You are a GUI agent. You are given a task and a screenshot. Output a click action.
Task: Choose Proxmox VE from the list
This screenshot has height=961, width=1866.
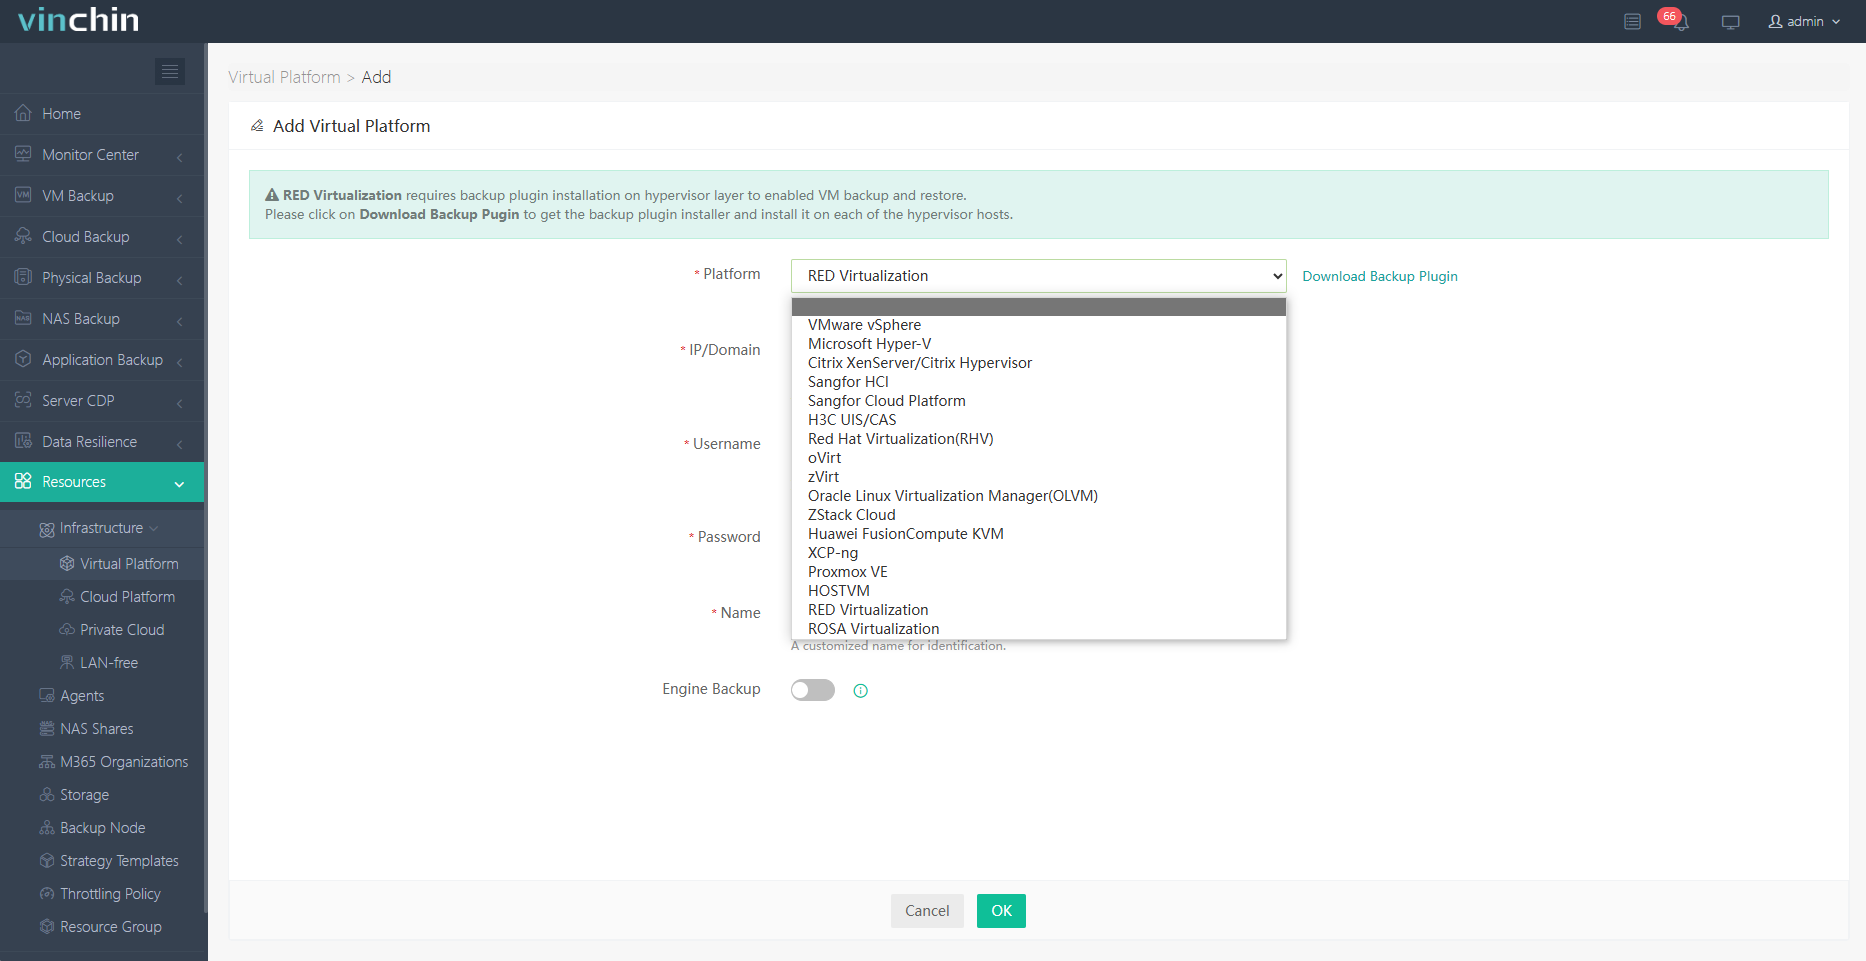[x=1038, y=572]
